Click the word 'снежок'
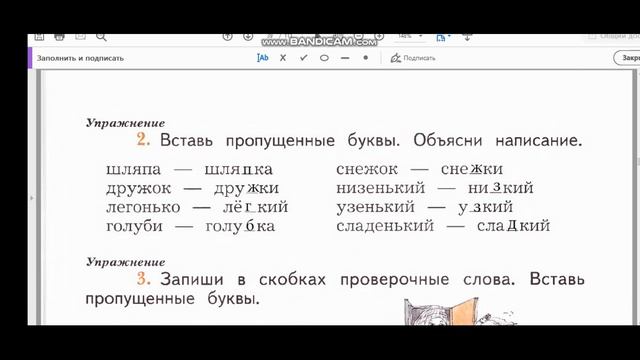Screen dimensions: 640x360 pyautogui.click(x=367, y=169)
